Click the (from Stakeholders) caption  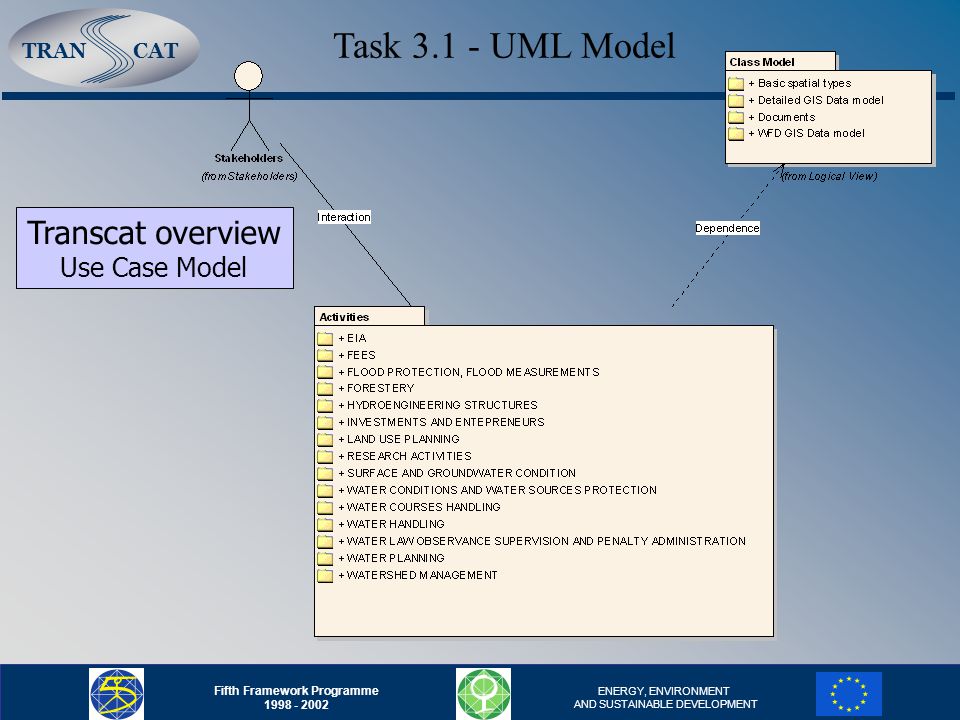(x=249, y=176)
